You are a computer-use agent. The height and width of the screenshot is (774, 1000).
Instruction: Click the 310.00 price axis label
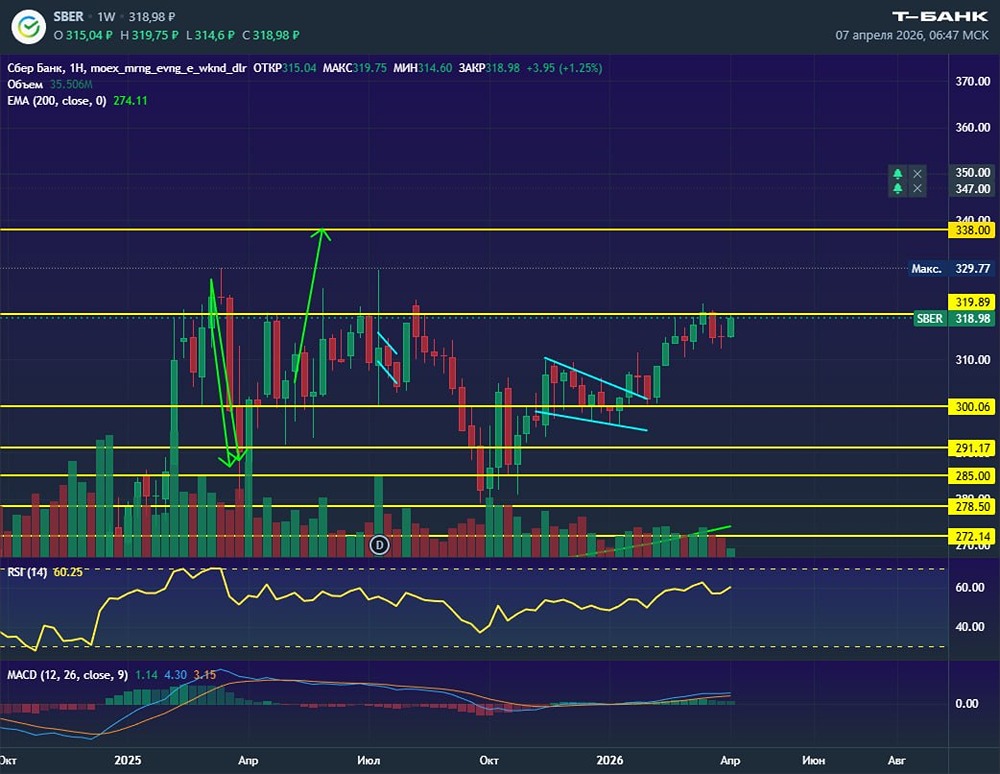[x=973, y=360]
